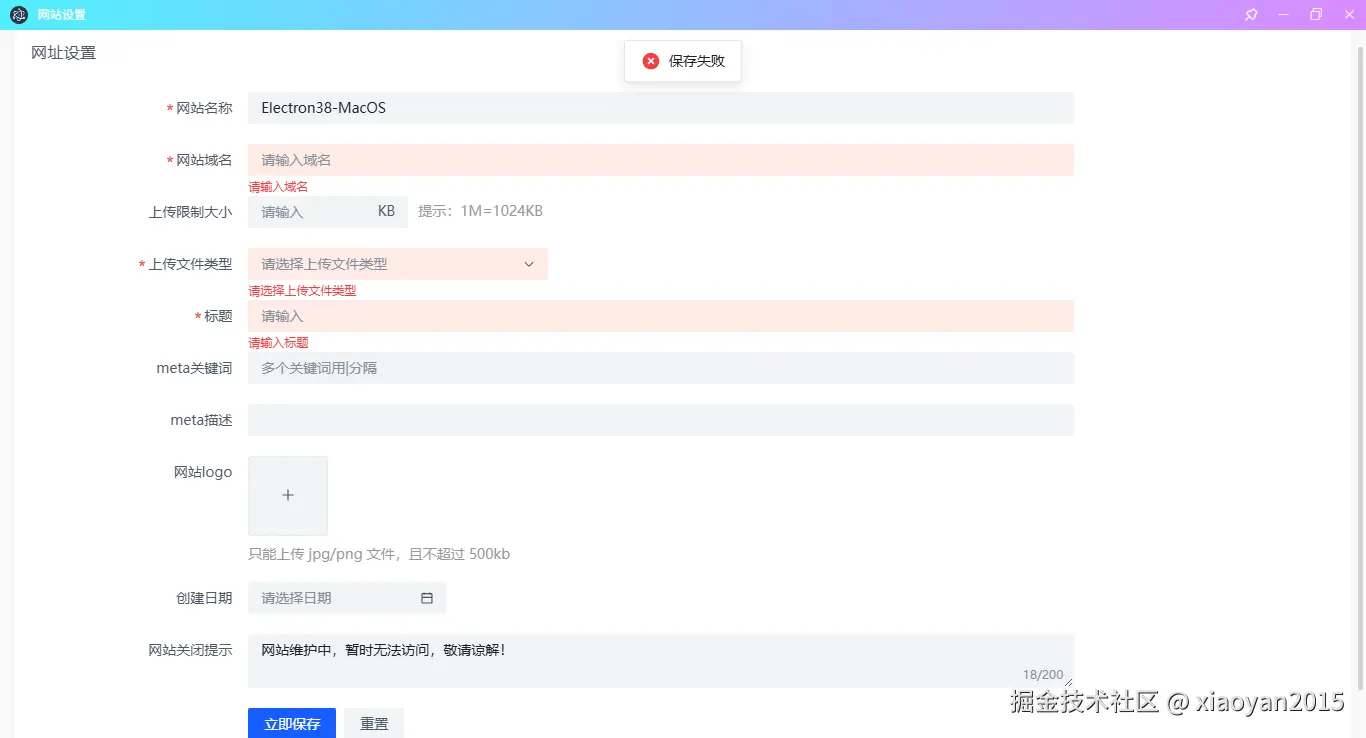Click the 立即保存 save button

pyautogui.click(x=291, y=722)
